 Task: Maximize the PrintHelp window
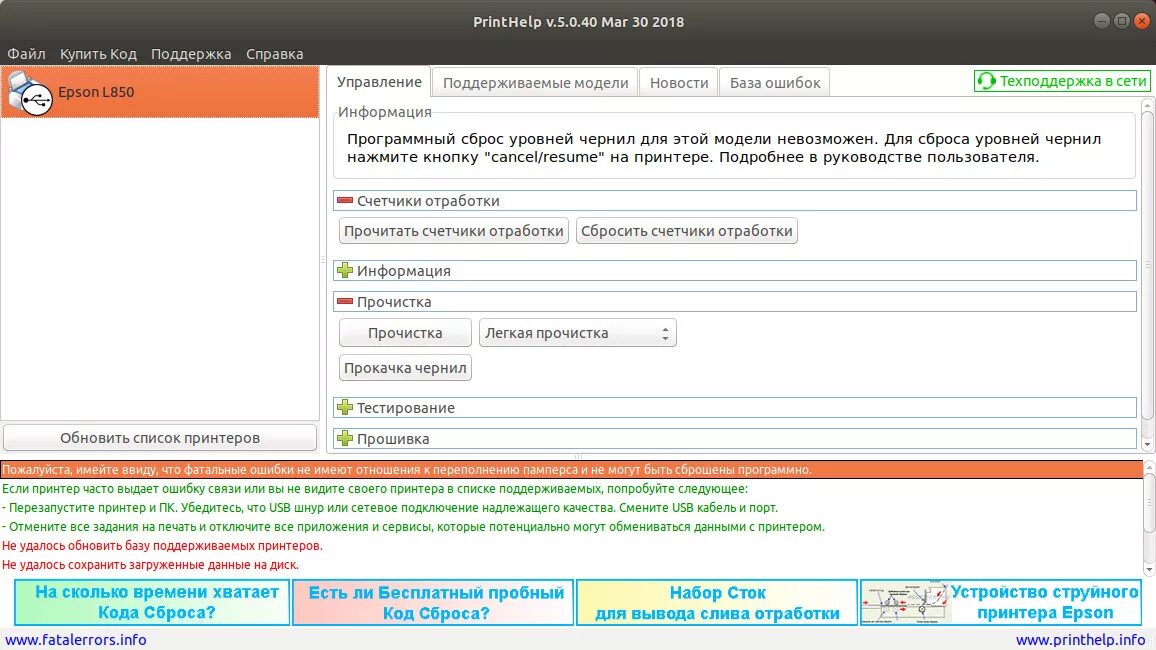point(1121,21)
